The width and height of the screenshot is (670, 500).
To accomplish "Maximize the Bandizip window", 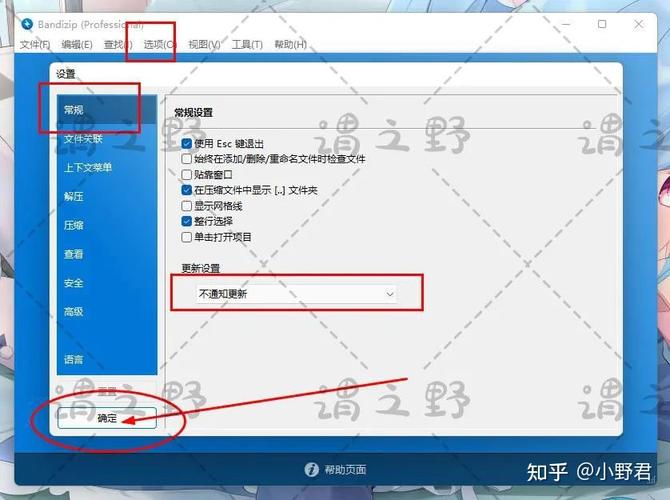I will click(602, 24).
